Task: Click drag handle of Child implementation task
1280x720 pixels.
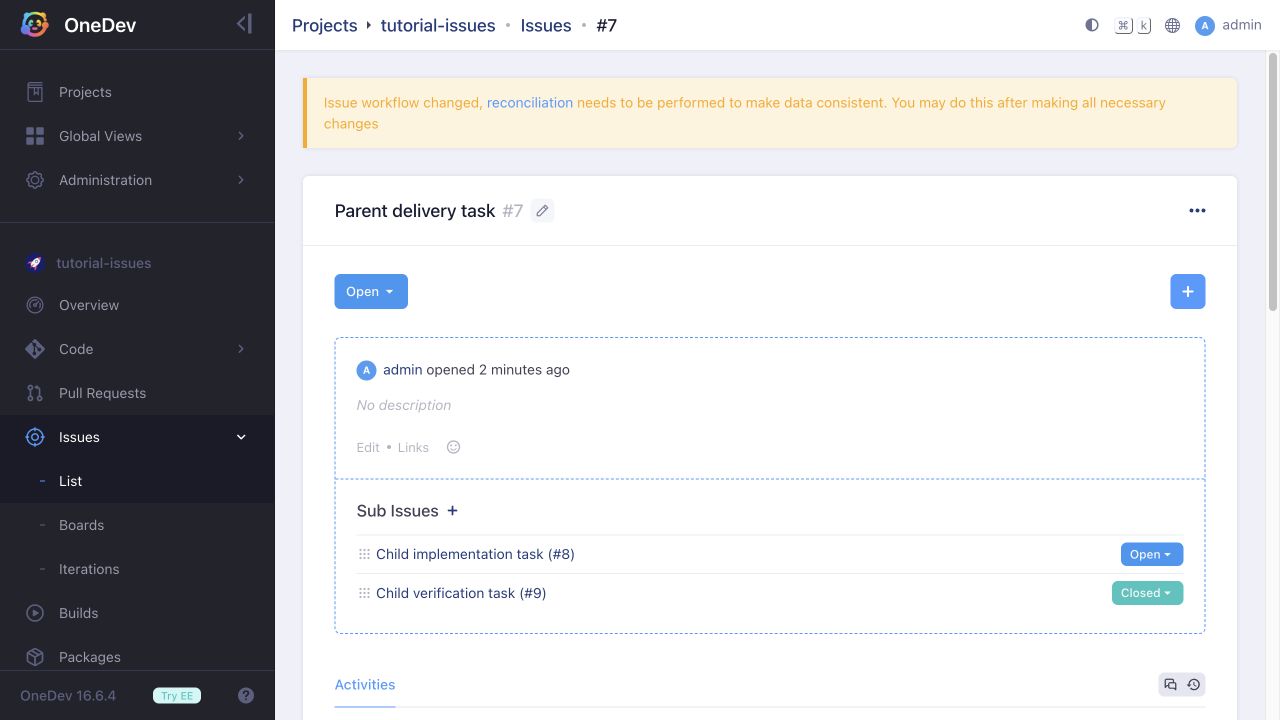Action: tap(364, 554)
